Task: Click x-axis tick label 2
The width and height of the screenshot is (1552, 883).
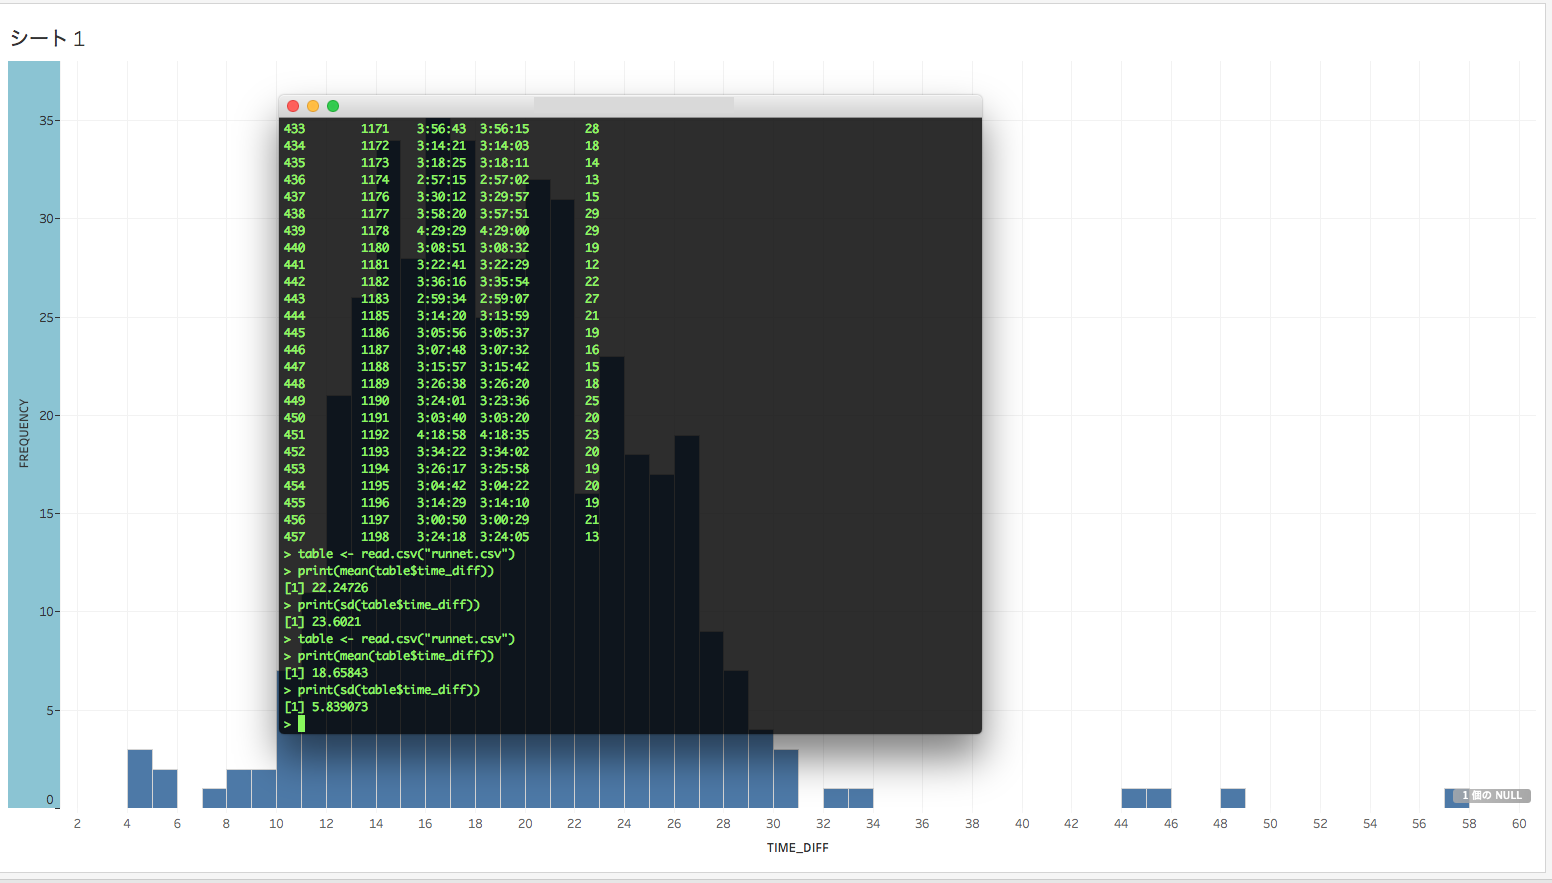Action: pos(77,824)
